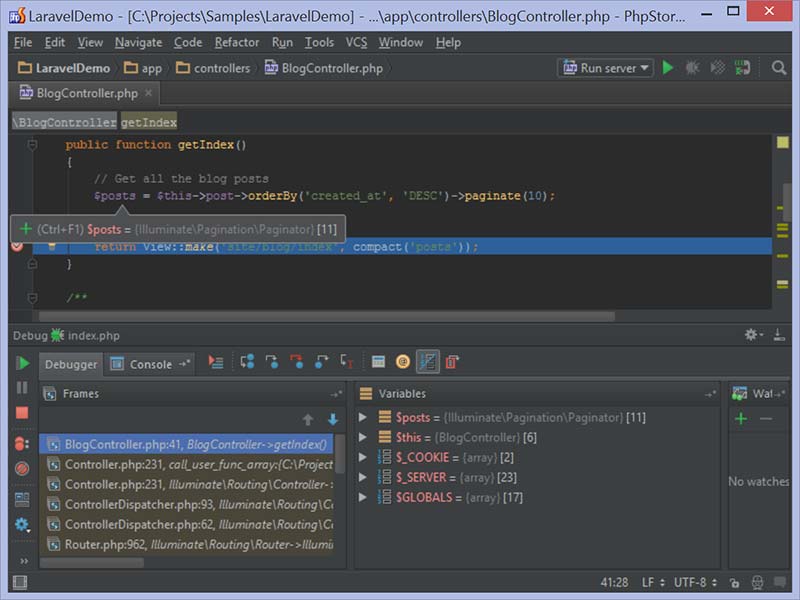Click Show Execution Point icon
The image size is (800, 600).
click(216, 362)
